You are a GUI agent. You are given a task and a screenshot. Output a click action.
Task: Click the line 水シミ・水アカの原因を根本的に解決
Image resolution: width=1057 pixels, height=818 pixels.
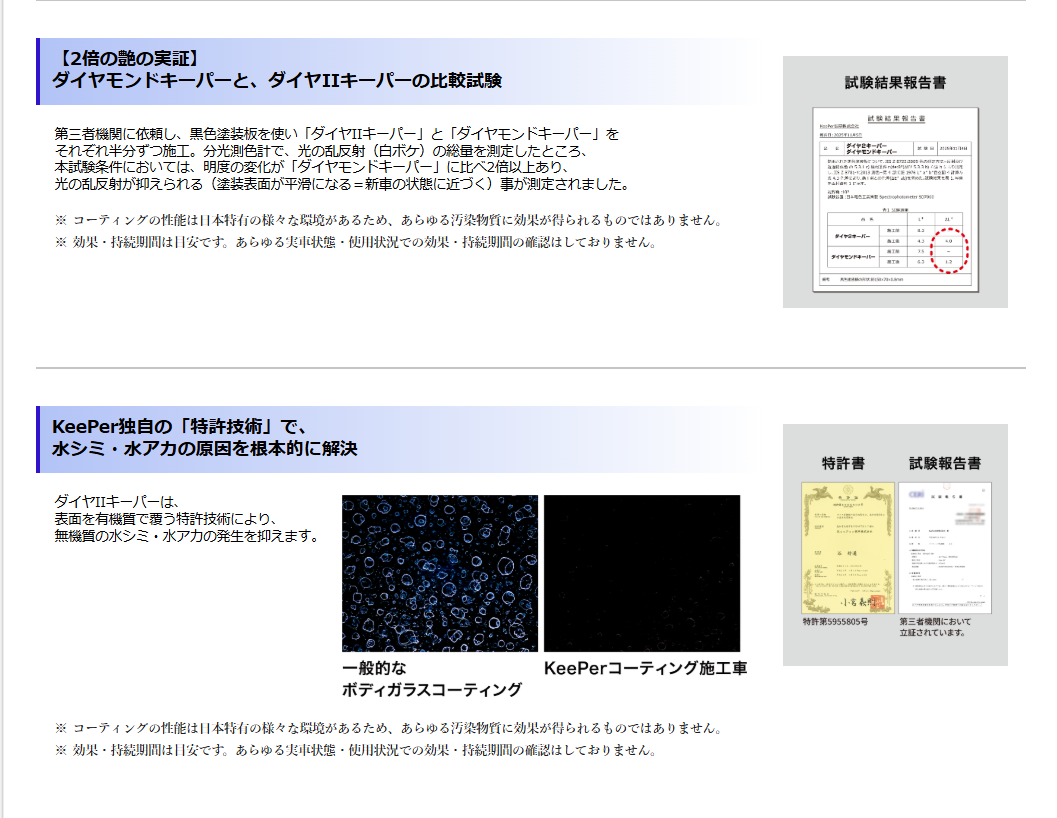[x=204, y=449]
